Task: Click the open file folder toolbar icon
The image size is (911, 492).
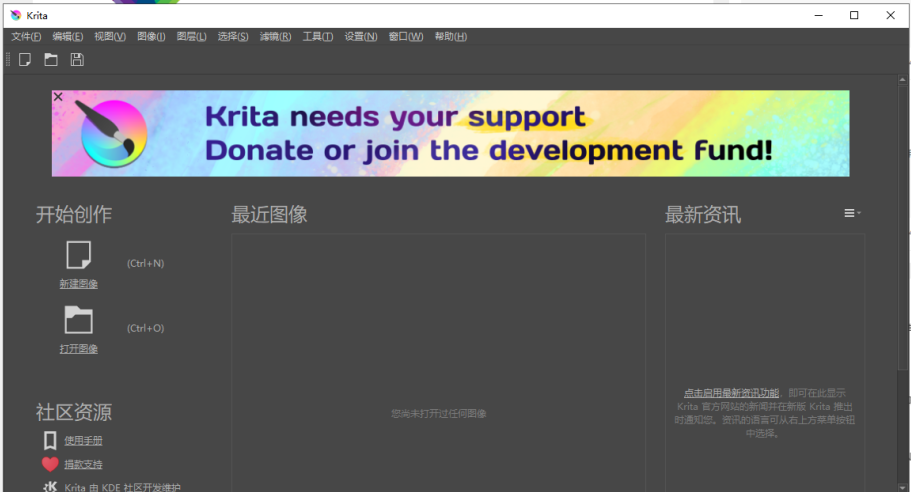Action: tap(51, 60)
